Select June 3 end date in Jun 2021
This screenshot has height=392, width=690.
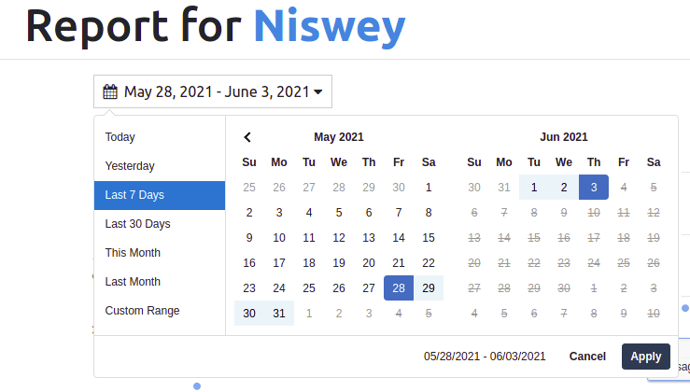tap(594, 187)
